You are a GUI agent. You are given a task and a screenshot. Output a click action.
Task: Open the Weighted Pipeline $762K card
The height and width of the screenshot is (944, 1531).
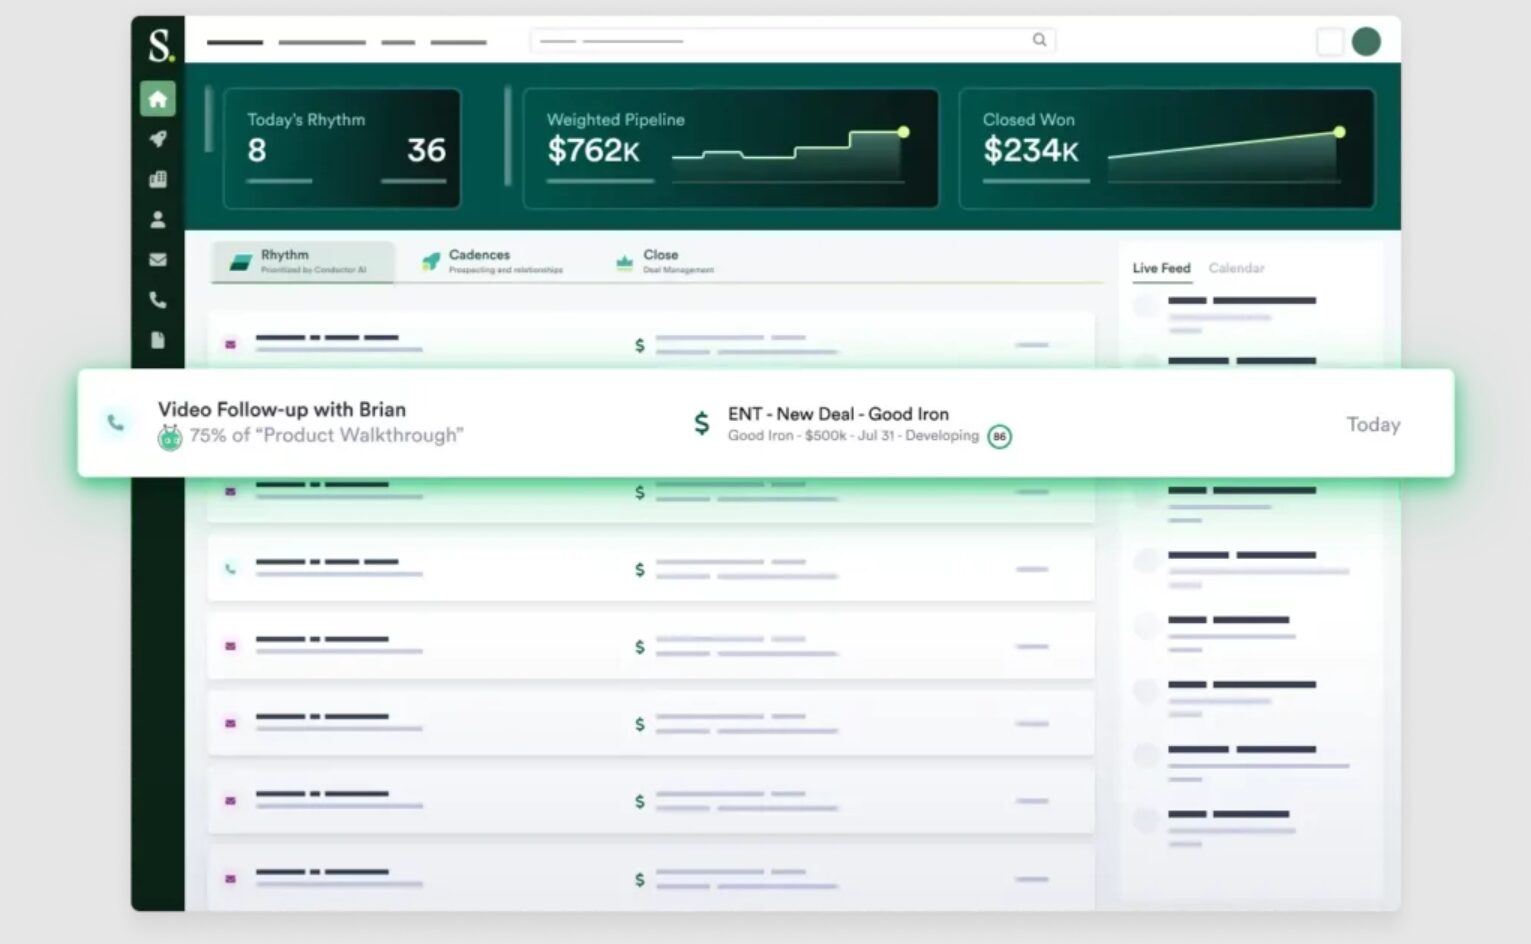tap(730, 149)
